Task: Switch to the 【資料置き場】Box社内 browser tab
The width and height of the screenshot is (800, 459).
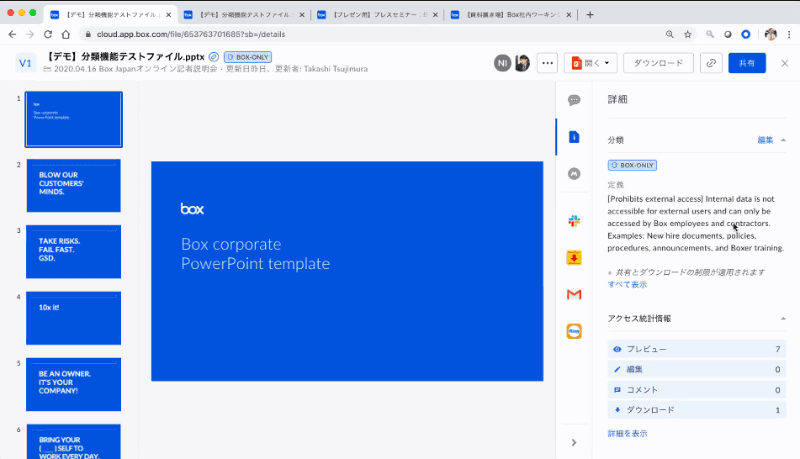Action: click(x=511, y=15)
